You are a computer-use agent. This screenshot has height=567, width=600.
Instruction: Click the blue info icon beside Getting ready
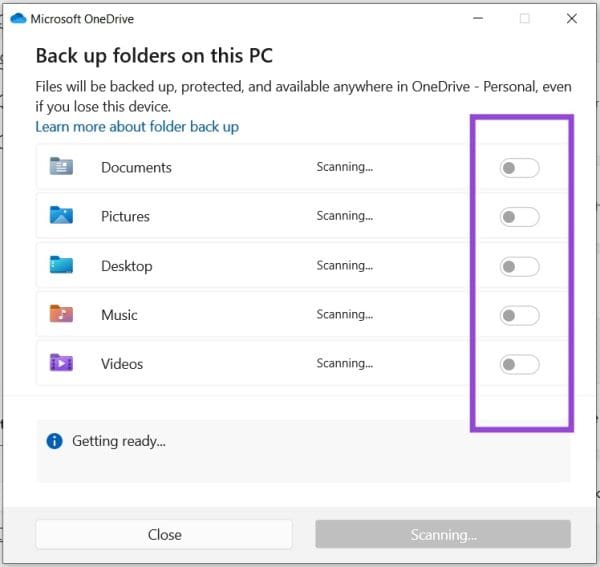pos(54,441)
